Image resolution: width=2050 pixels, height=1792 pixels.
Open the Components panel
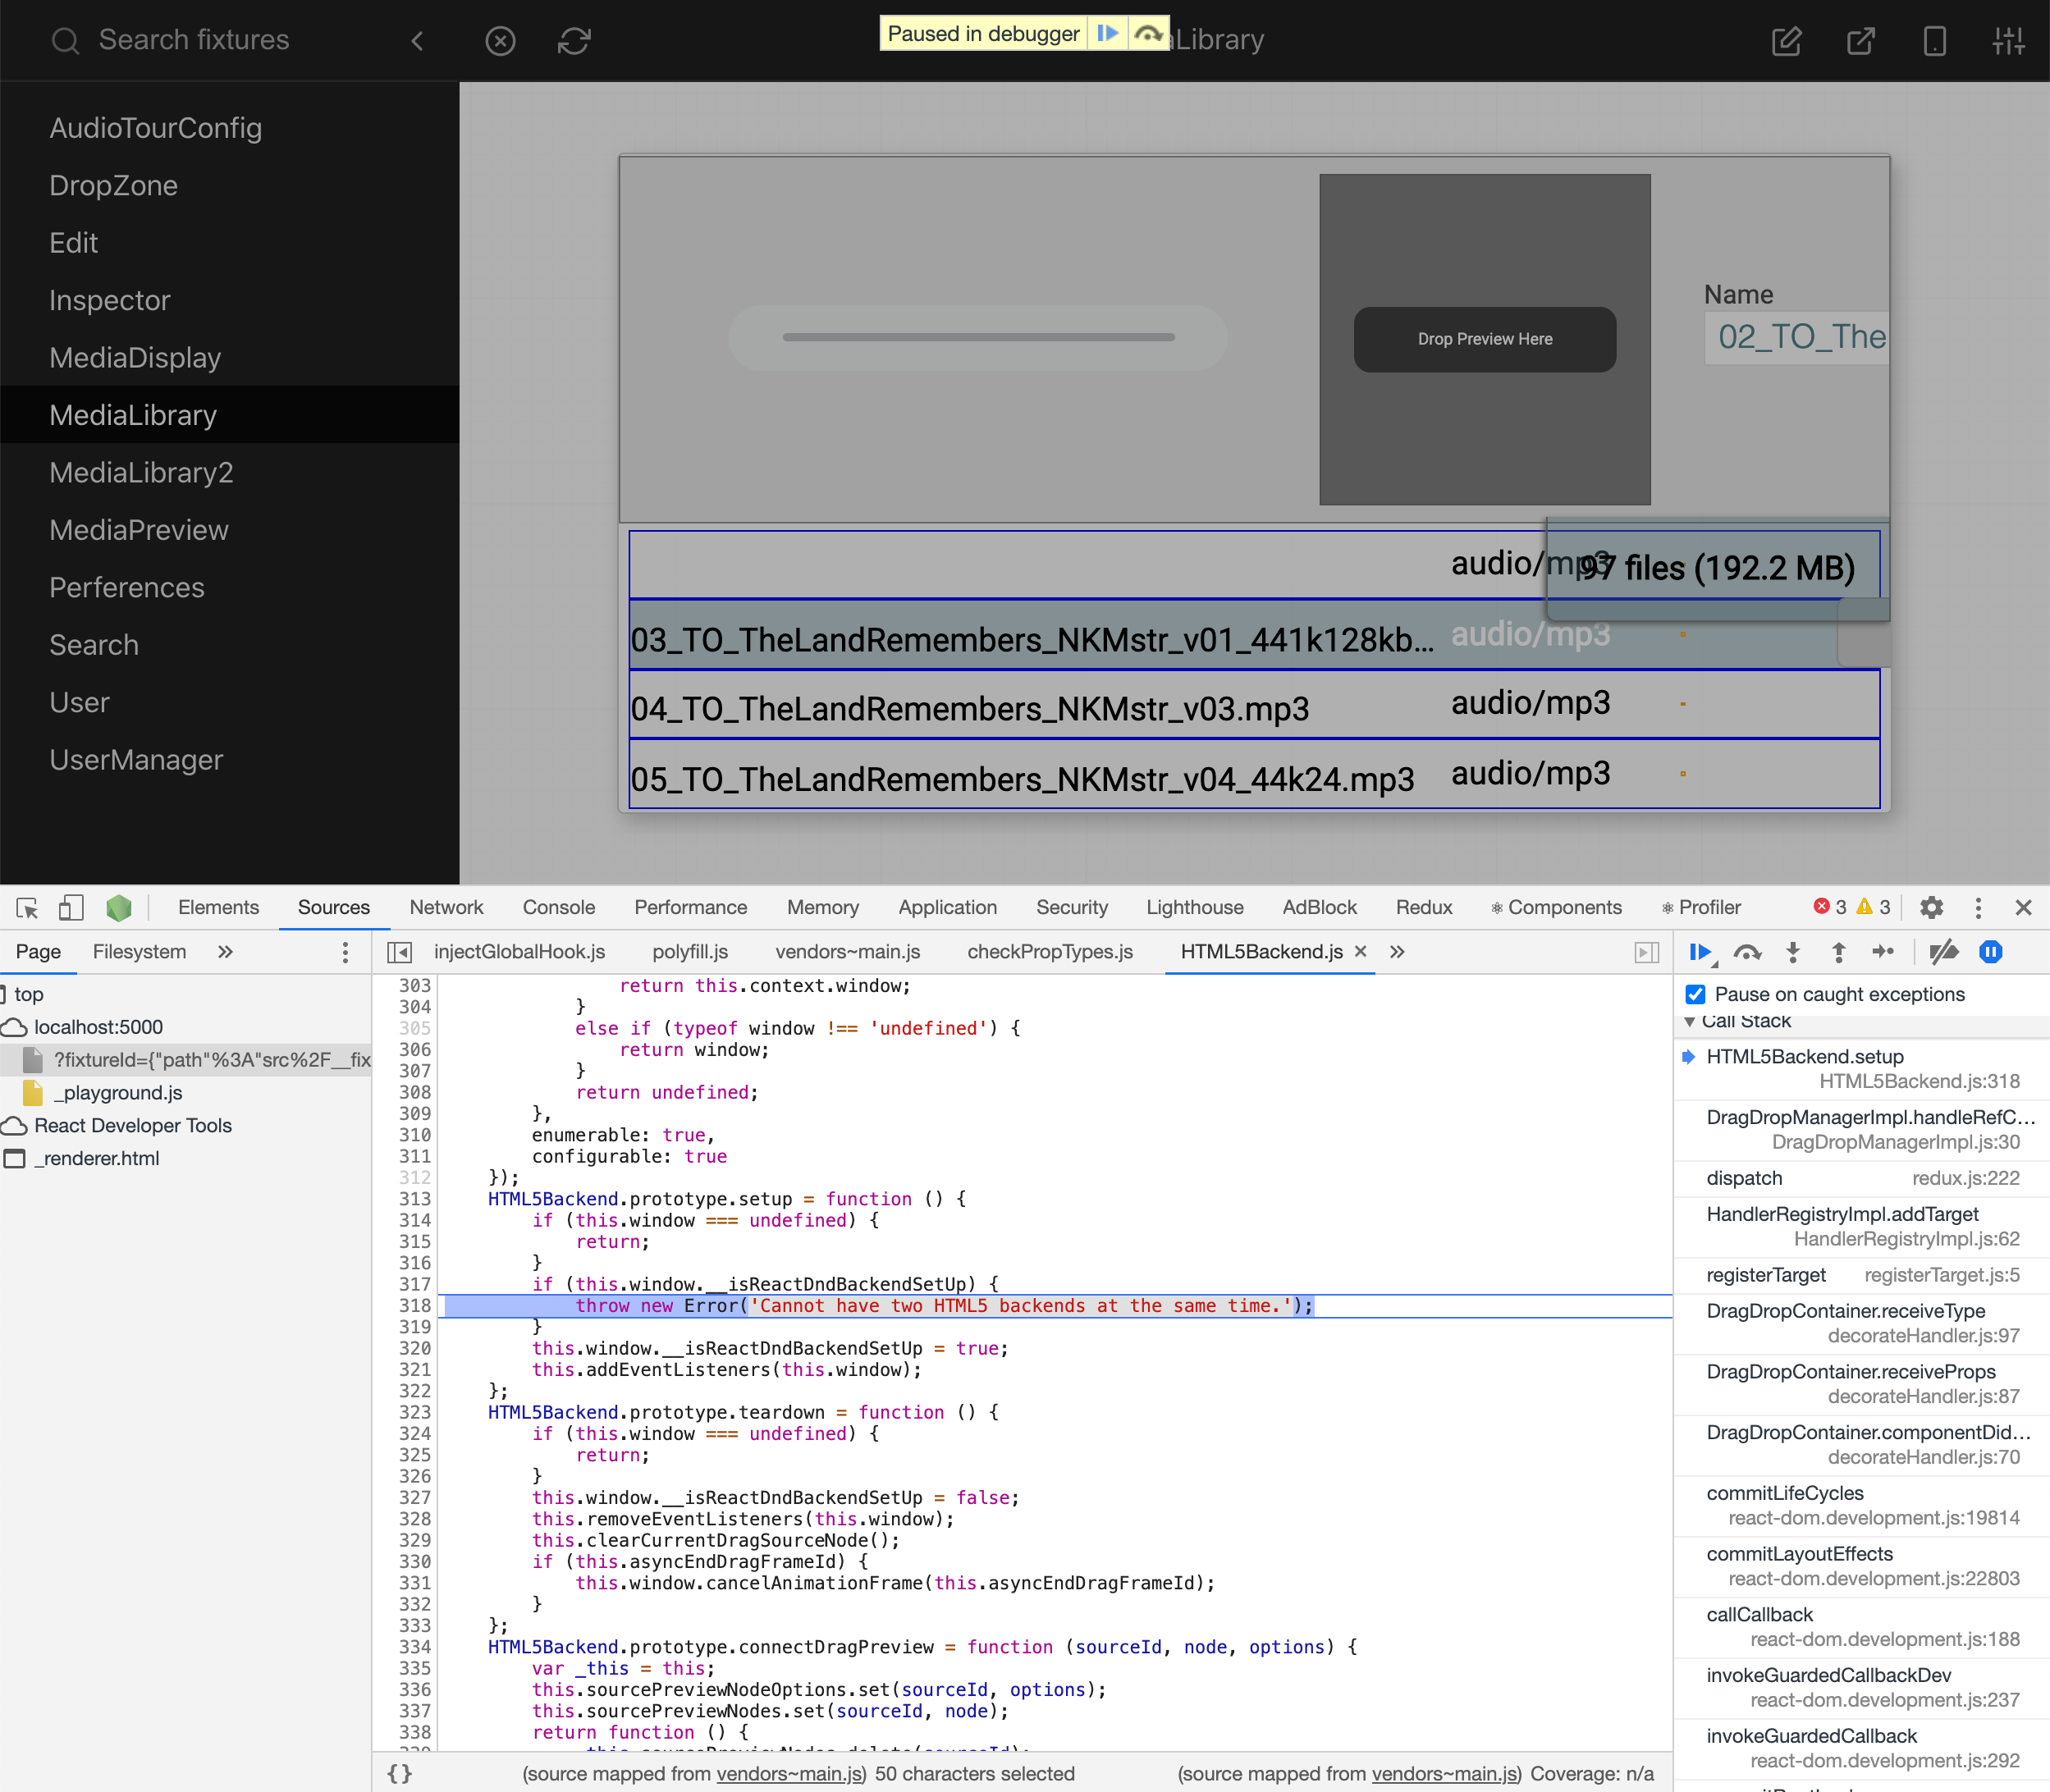pyautogui.click(x=1556, y=907)
